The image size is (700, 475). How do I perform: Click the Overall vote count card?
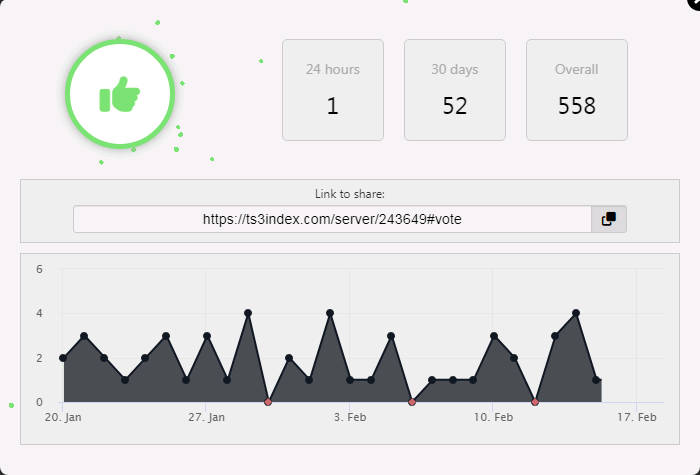577,90
